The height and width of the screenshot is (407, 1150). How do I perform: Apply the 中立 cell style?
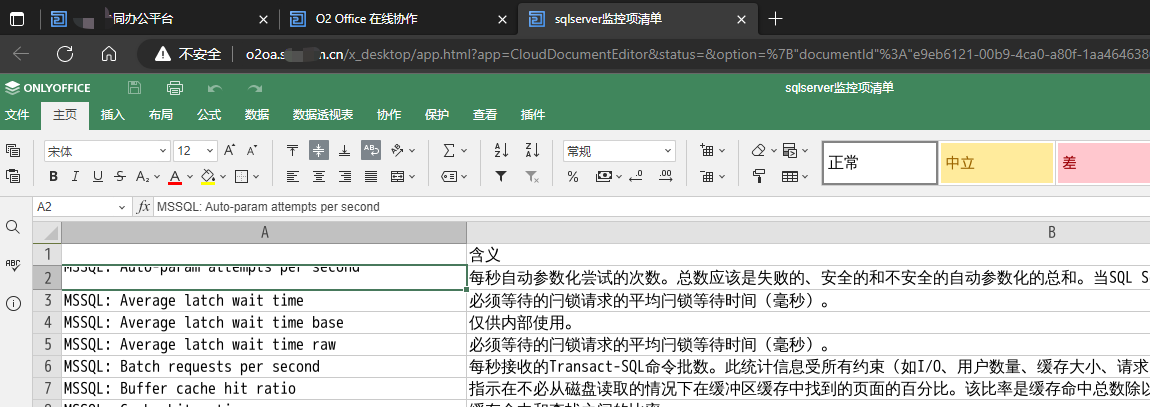996,163
